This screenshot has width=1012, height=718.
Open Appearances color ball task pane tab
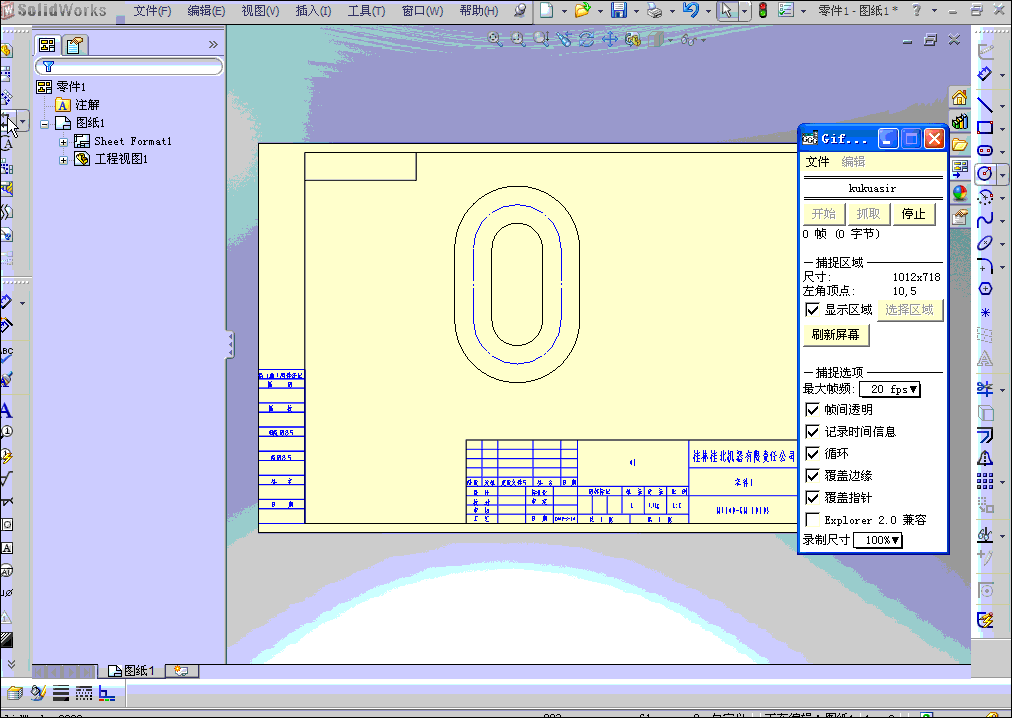960,193
